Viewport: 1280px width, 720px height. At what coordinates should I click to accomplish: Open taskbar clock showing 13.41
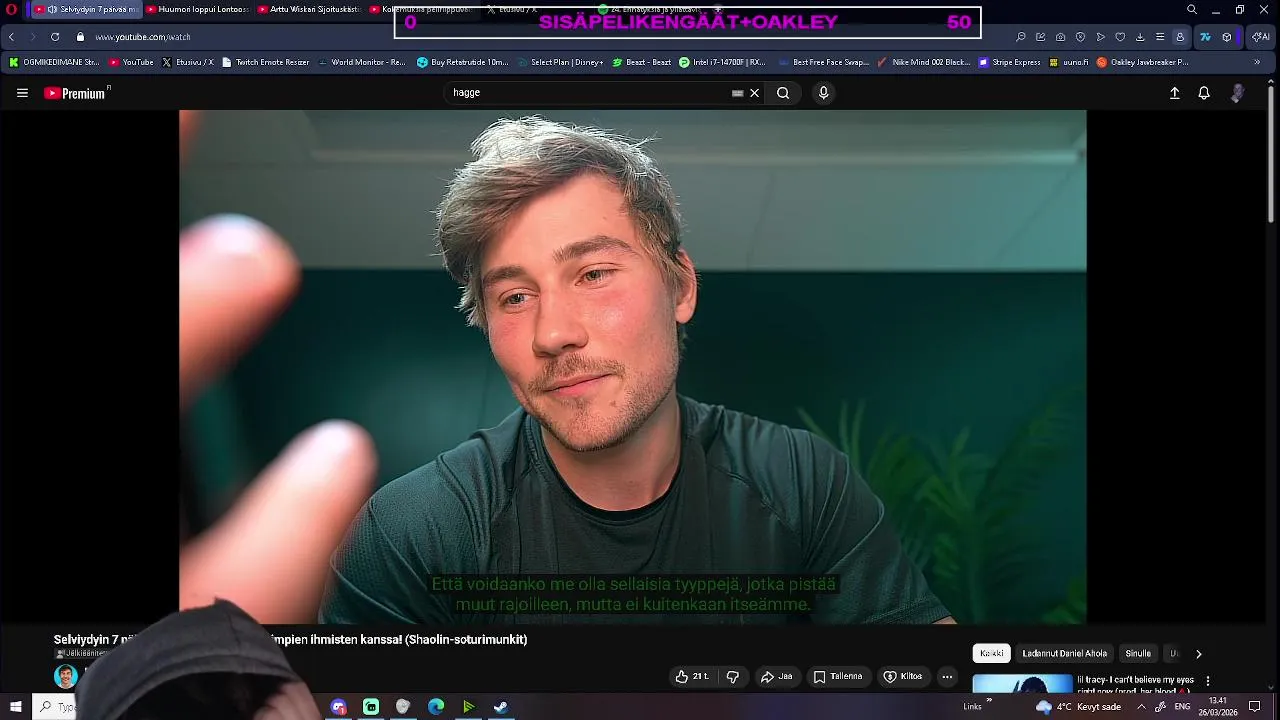(x=1217, y=707)
